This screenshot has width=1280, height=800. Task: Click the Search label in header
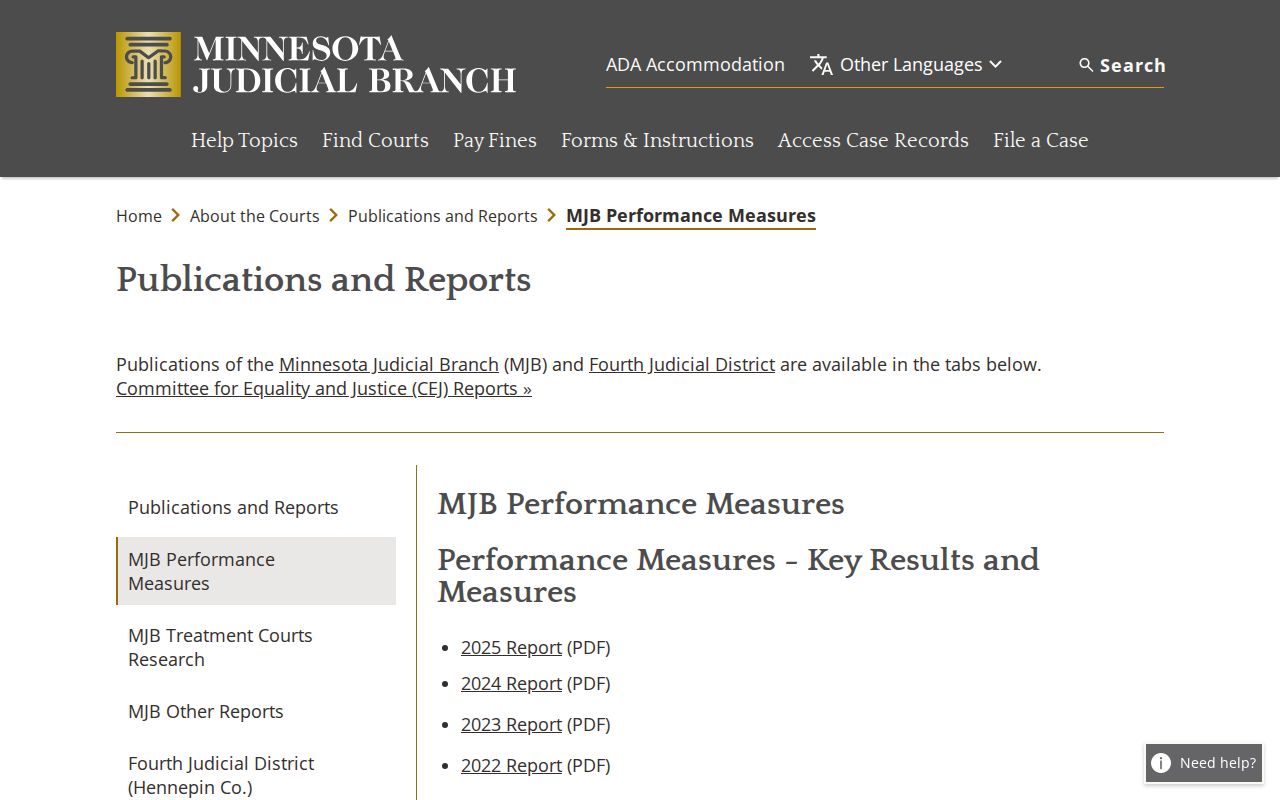click(x=1133, y=65)
